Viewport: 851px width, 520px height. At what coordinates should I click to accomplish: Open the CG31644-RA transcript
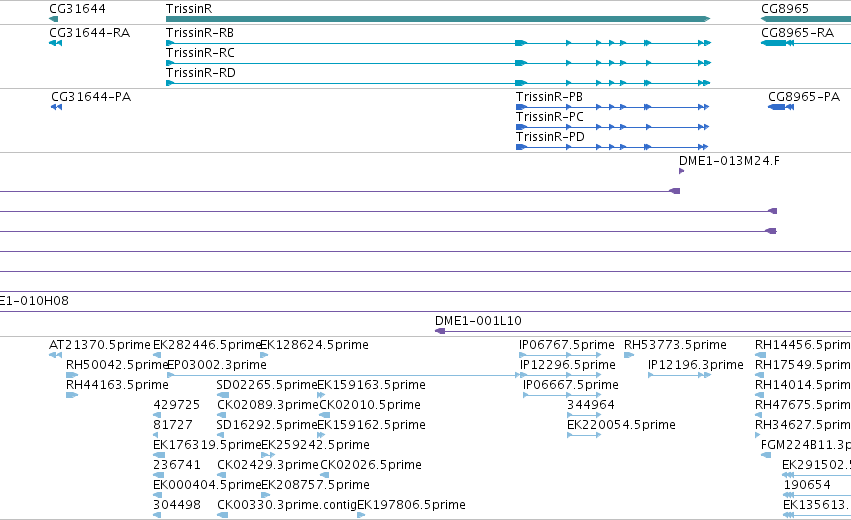tap(90, 33)
